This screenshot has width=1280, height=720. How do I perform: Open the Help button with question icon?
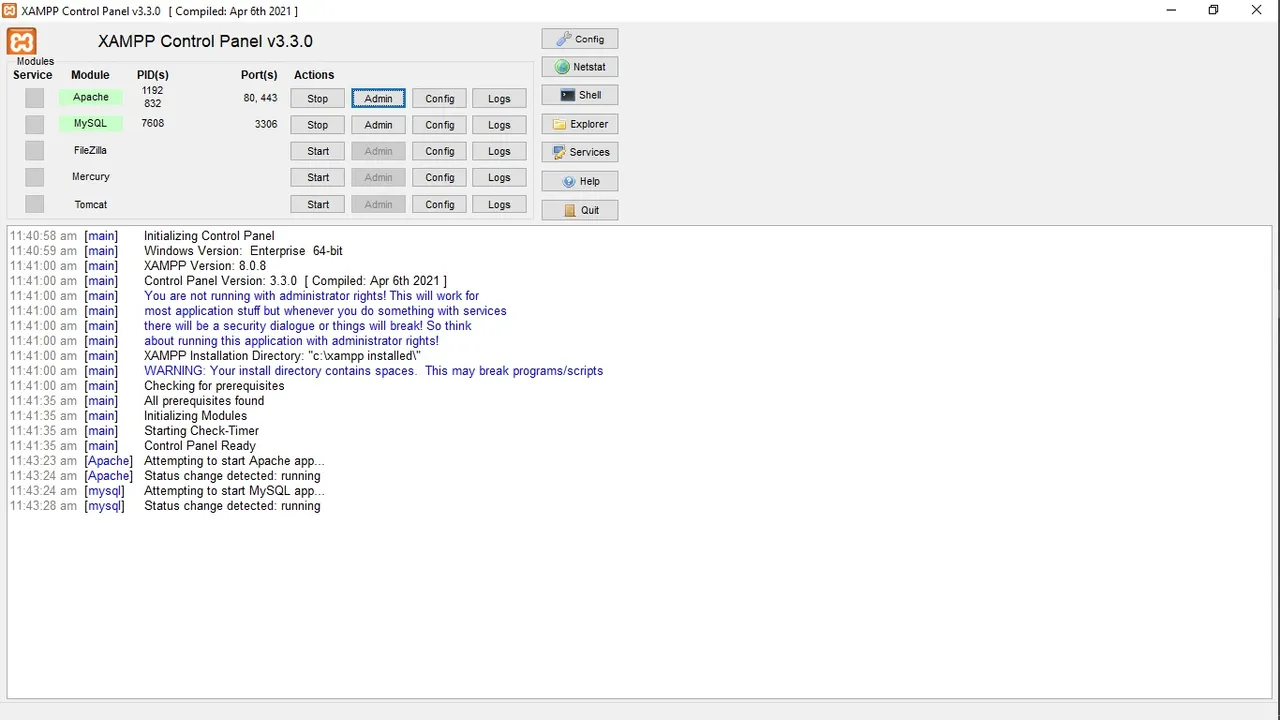[580, 181]
